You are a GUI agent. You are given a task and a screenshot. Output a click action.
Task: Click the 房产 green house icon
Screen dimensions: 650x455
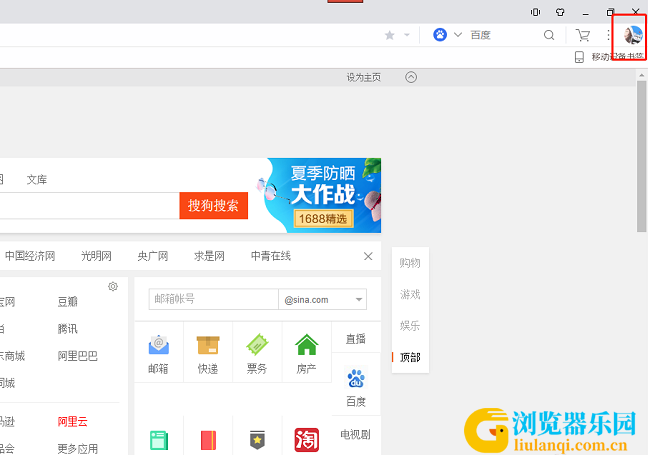coord(306,345)
